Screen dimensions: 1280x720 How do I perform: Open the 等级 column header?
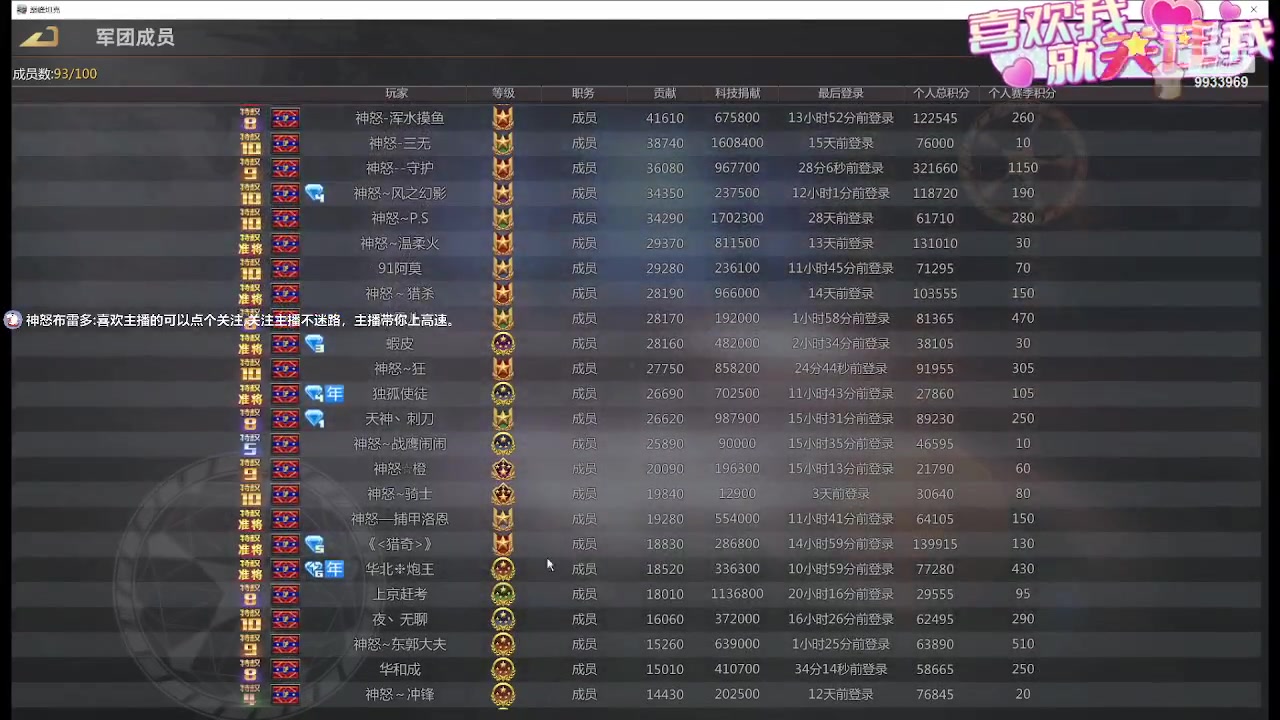coord(503,93)
